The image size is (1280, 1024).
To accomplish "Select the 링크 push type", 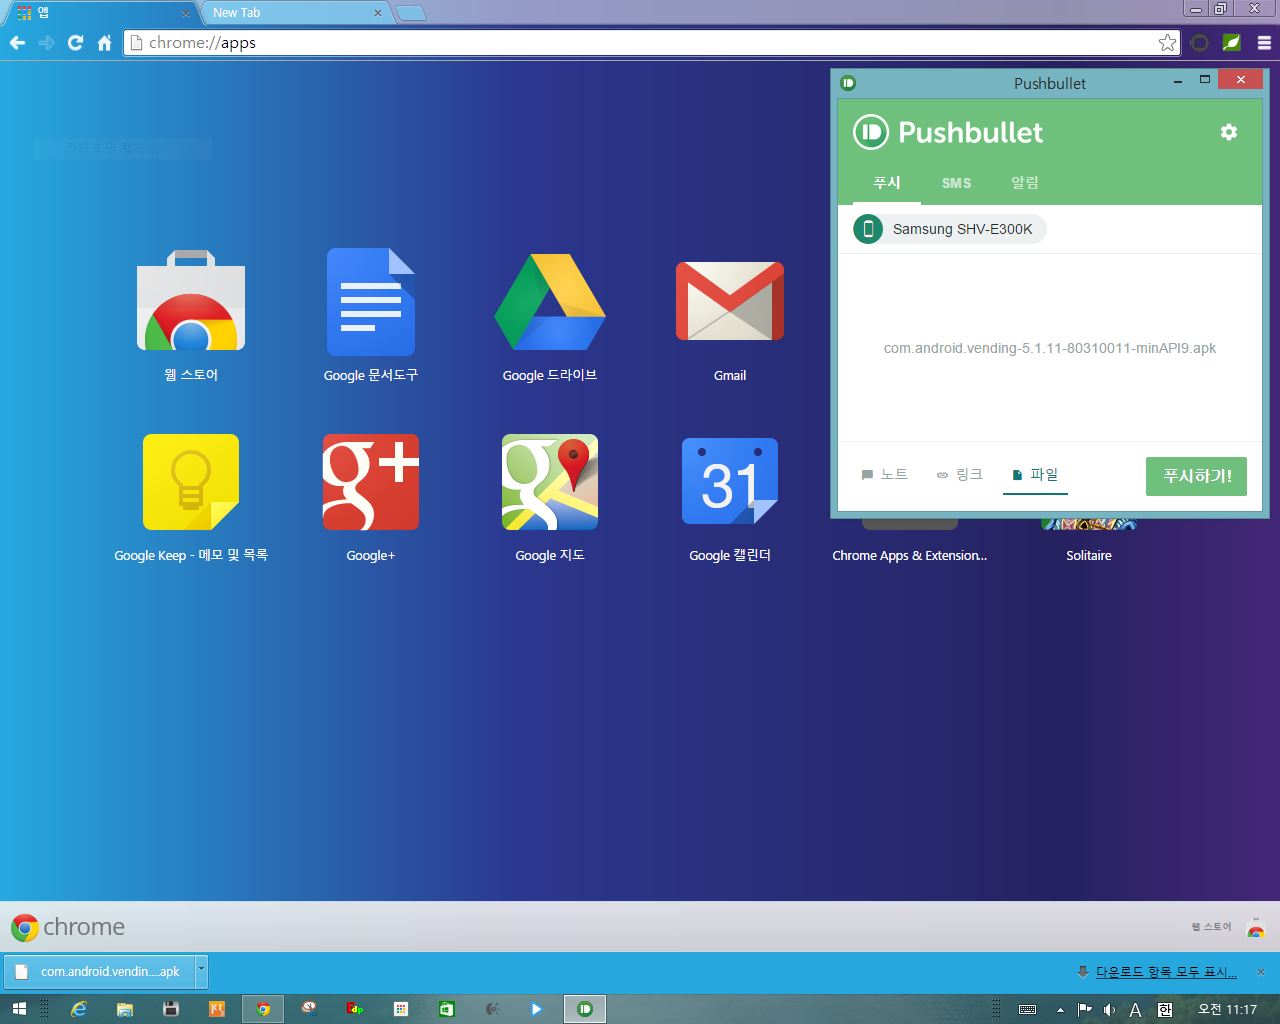I will (x=959, y=475).
